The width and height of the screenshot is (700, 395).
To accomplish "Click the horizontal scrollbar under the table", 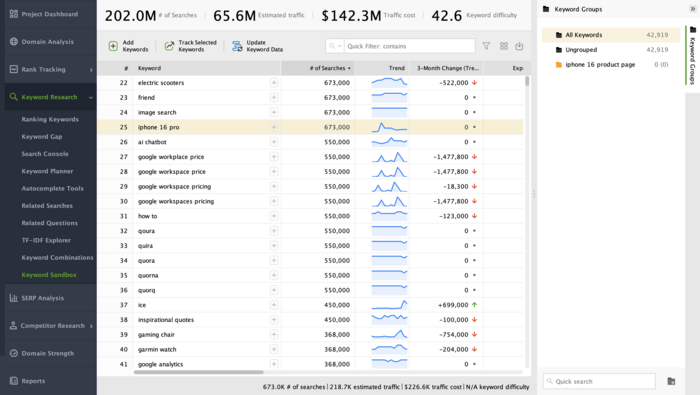I will [199, 372].
